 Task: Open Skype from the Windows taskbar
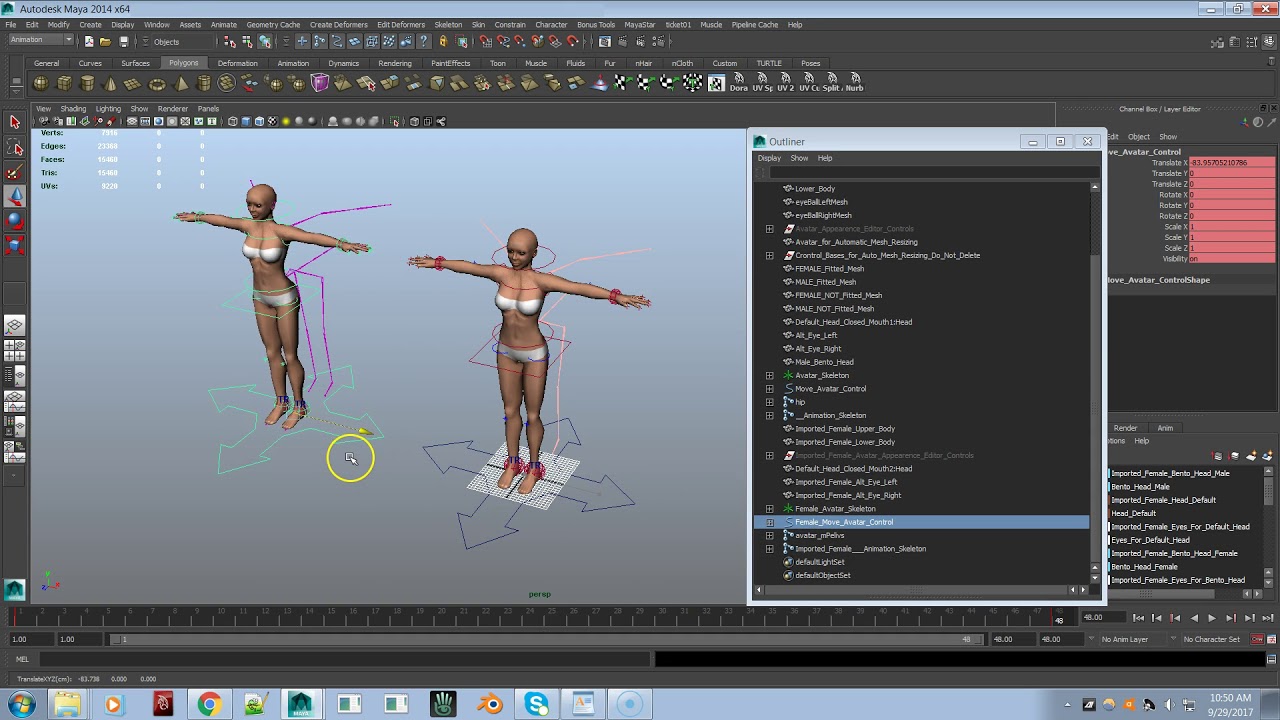click(x=537, y=705)
